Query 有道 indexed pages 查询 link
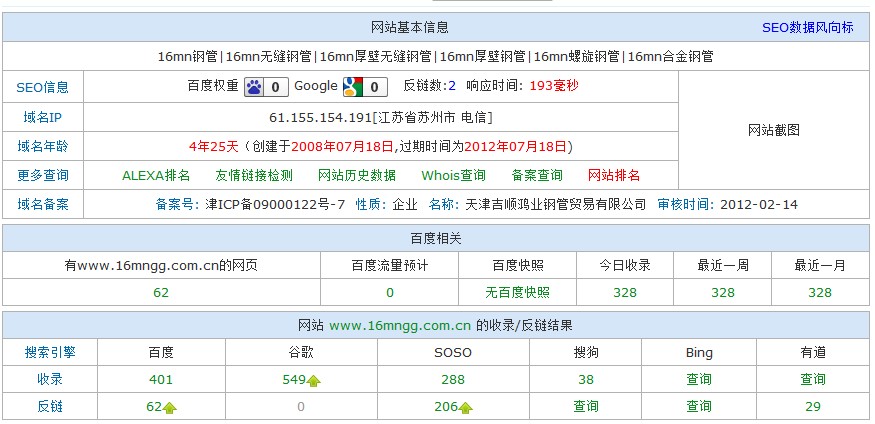Viewport: 875px width, 424px height. [813, 380]
